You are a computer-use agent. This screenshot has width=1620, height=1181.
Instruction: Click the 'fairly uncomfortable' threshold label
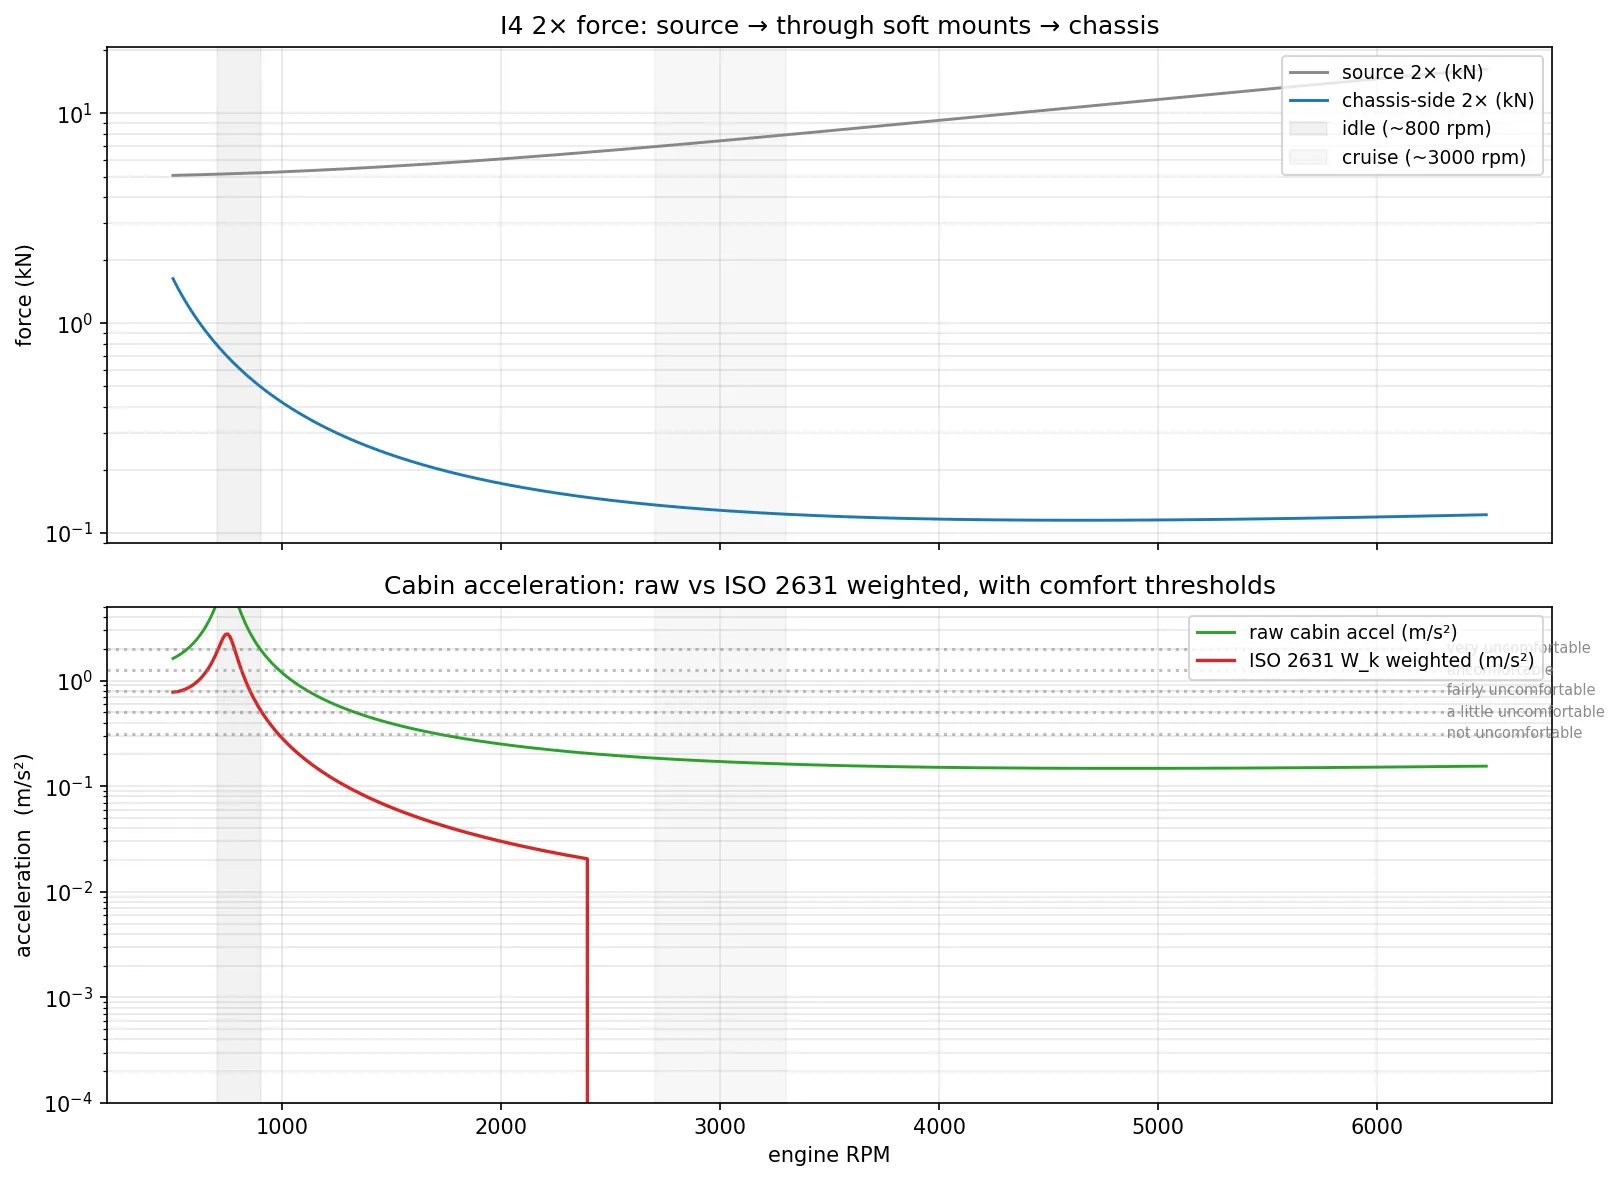[x=1520, y=689]
